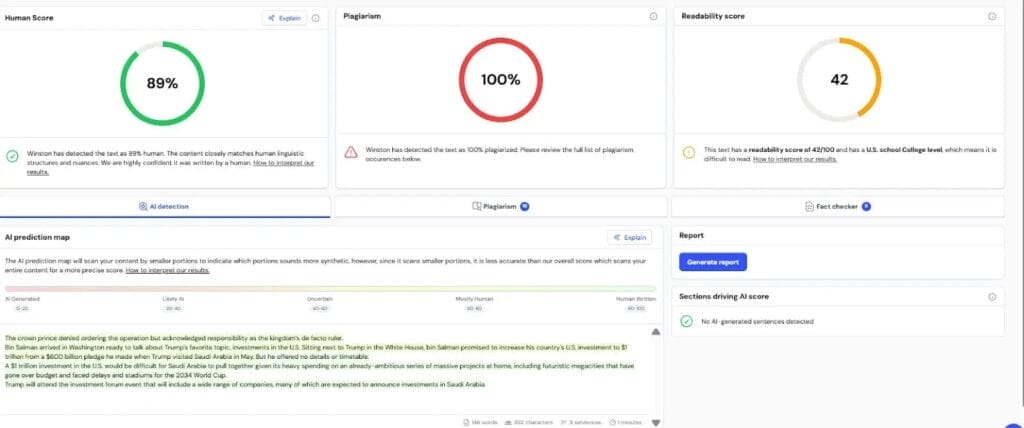
Task: Open the Fact checker tab
Action: pyautogui.click(x=837, y=206)
